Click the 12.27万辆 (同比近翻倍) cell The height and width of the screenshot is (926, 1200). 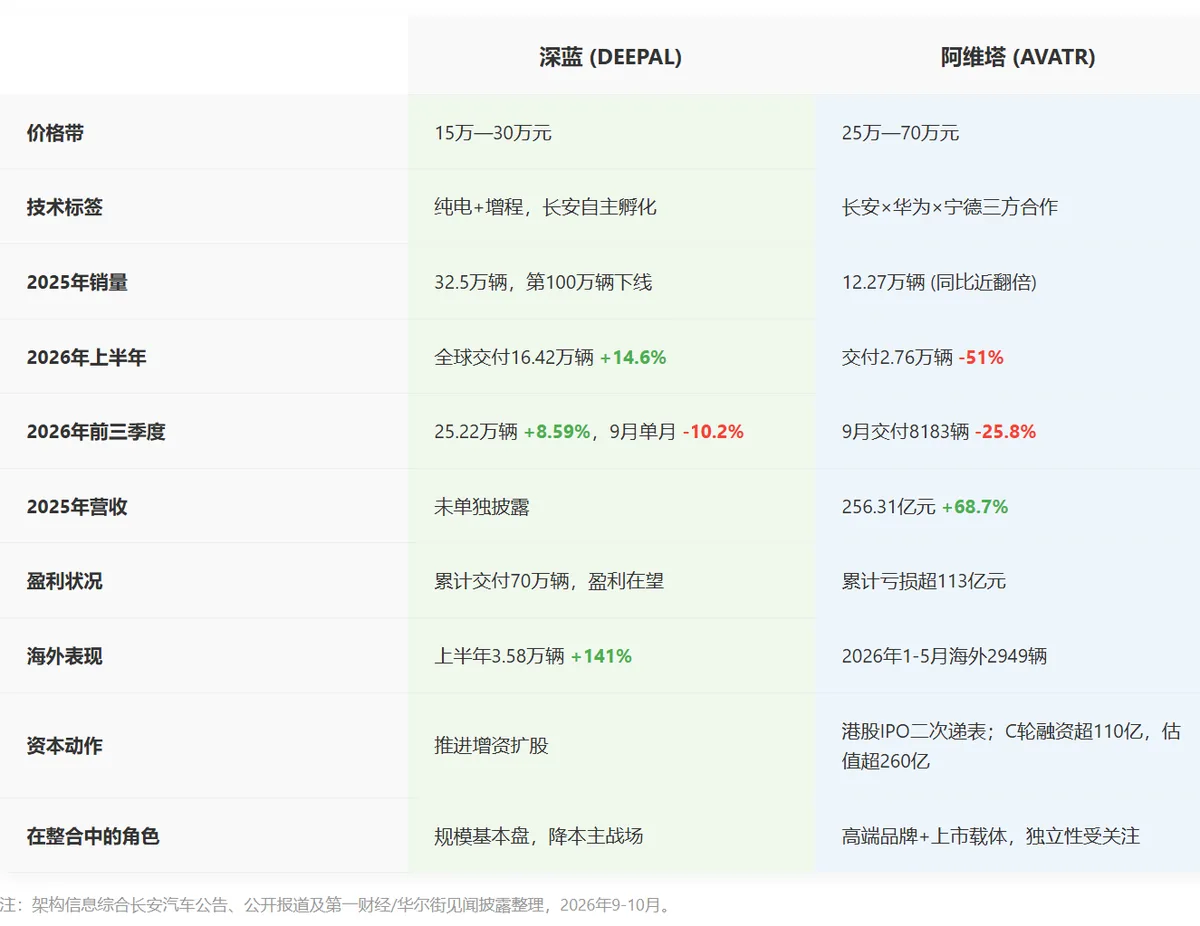(x=1007, y=282)
